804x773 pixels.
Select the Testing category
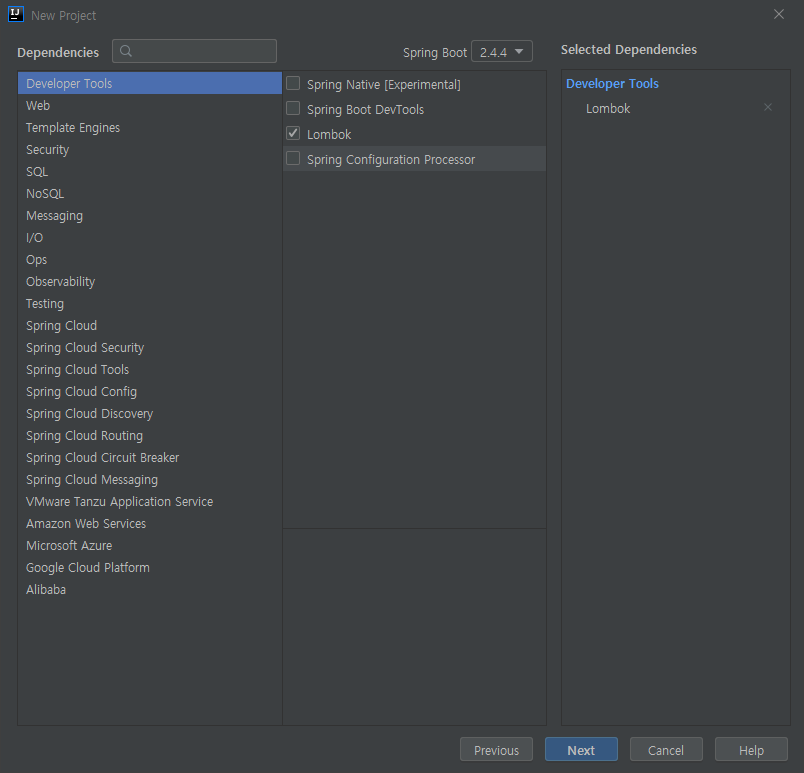[150, 304]
